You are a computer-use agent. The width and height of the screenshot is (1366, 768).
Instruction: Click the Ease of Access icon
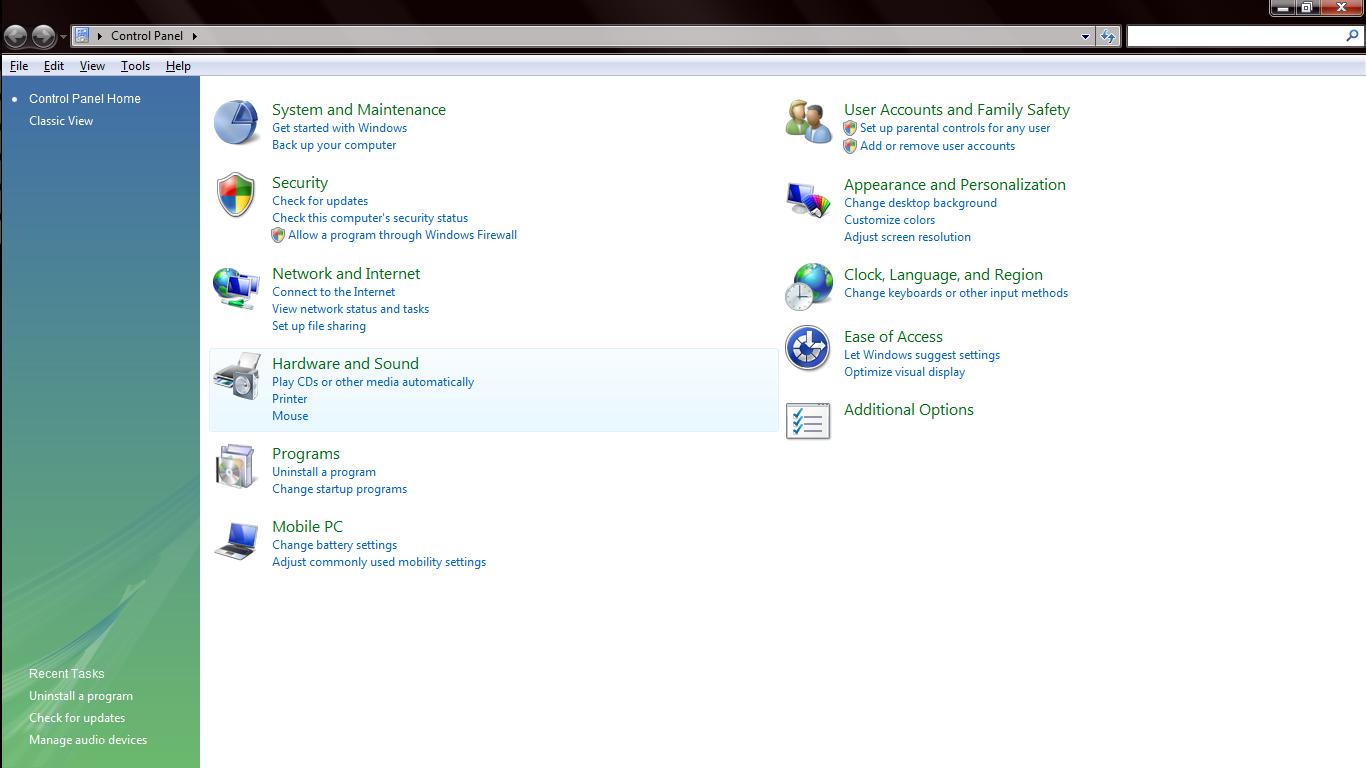(808, 349)
